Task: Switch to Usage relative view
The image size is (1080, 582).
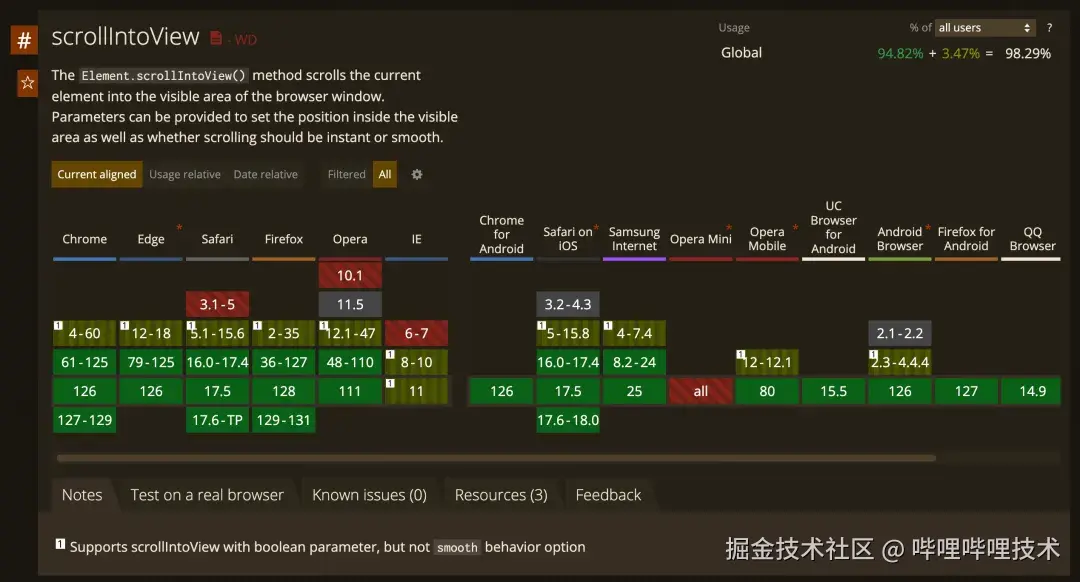Action: click(185, 174)
